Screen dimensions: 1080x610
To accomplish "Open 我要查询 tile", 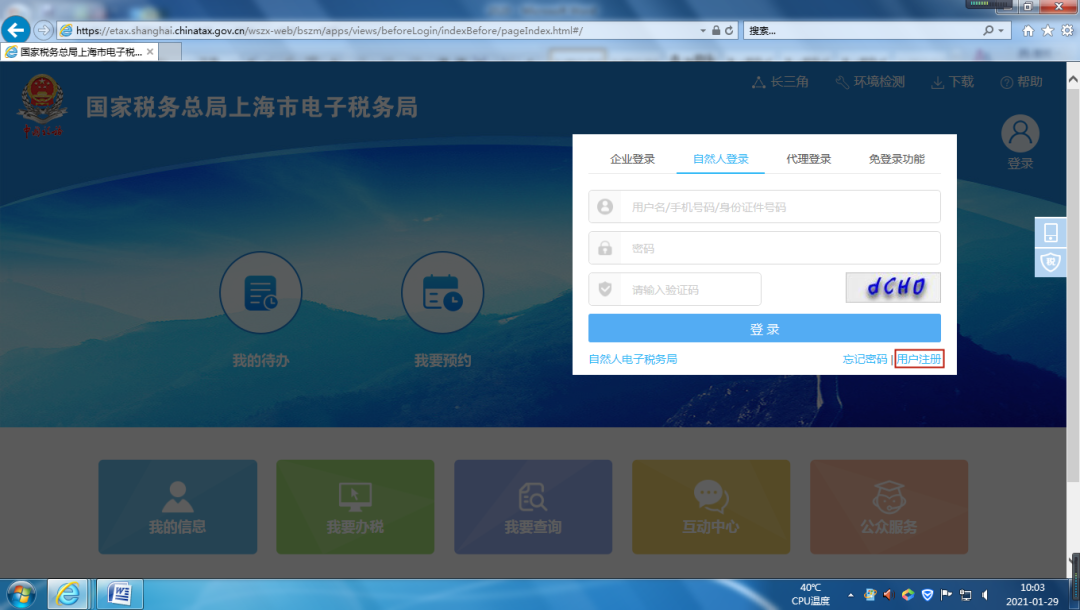I will tap(533, 507).
